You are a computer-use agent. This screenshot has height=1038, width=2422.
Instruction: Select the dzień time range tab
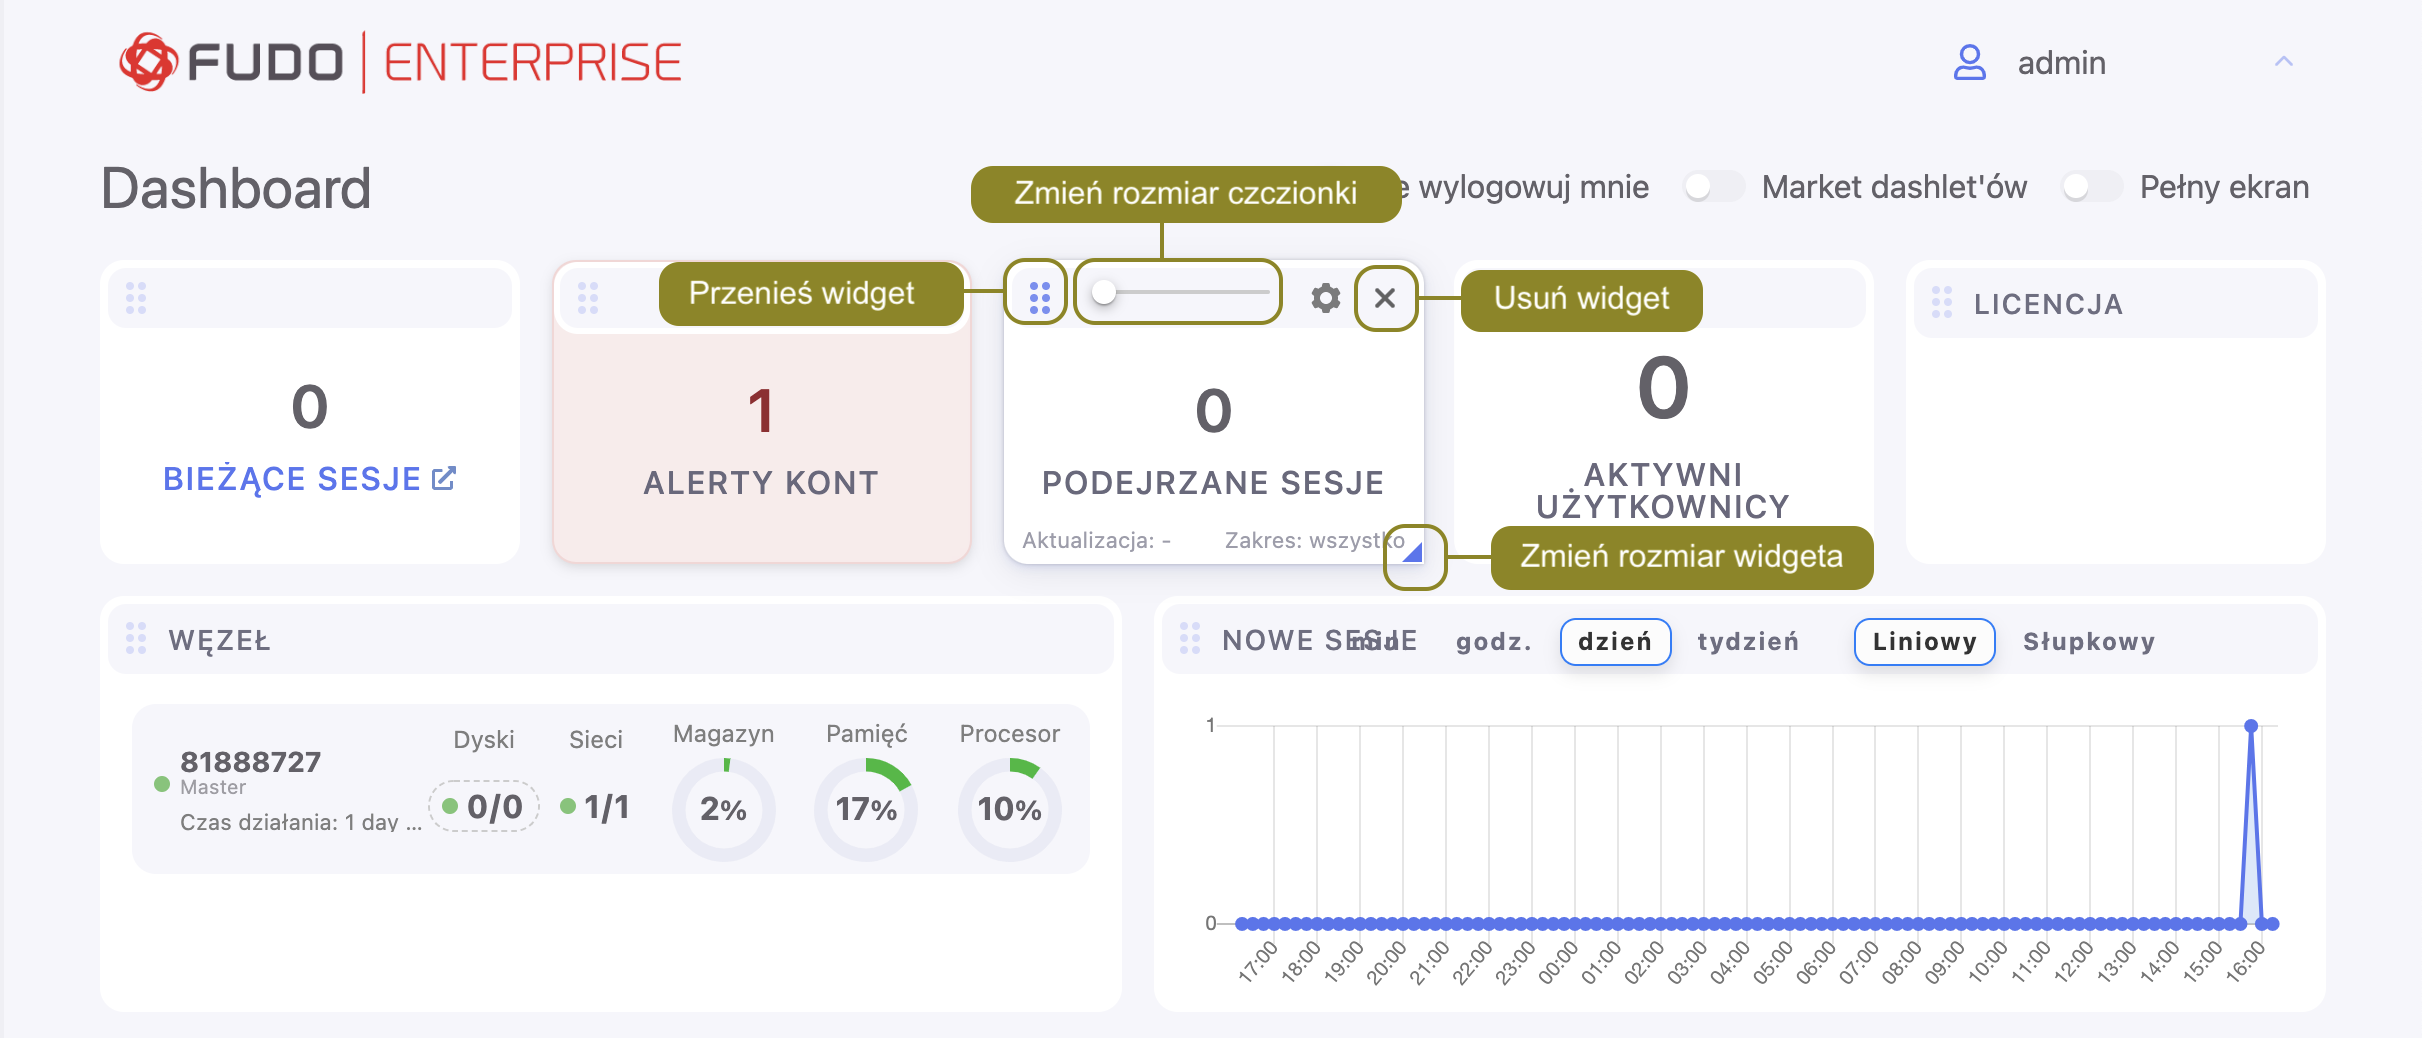(1614, 641)
